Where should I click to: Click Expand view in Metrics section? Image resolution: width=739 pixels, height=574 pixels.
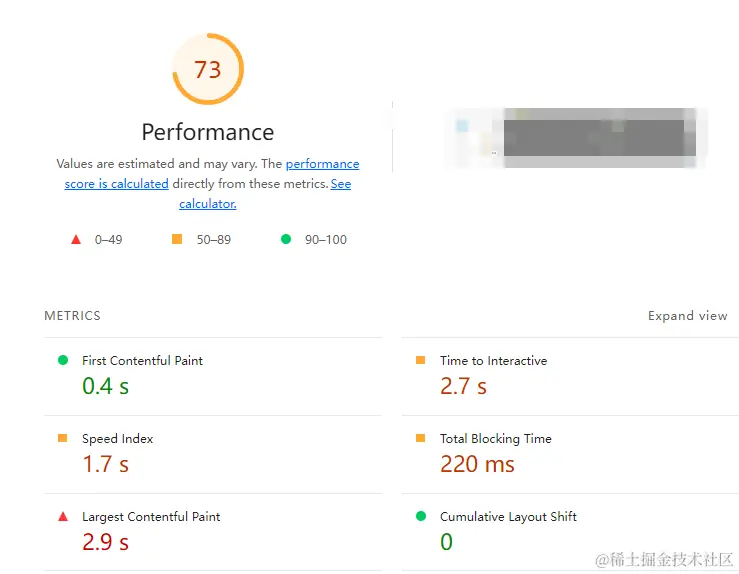[x=687, y=315]
